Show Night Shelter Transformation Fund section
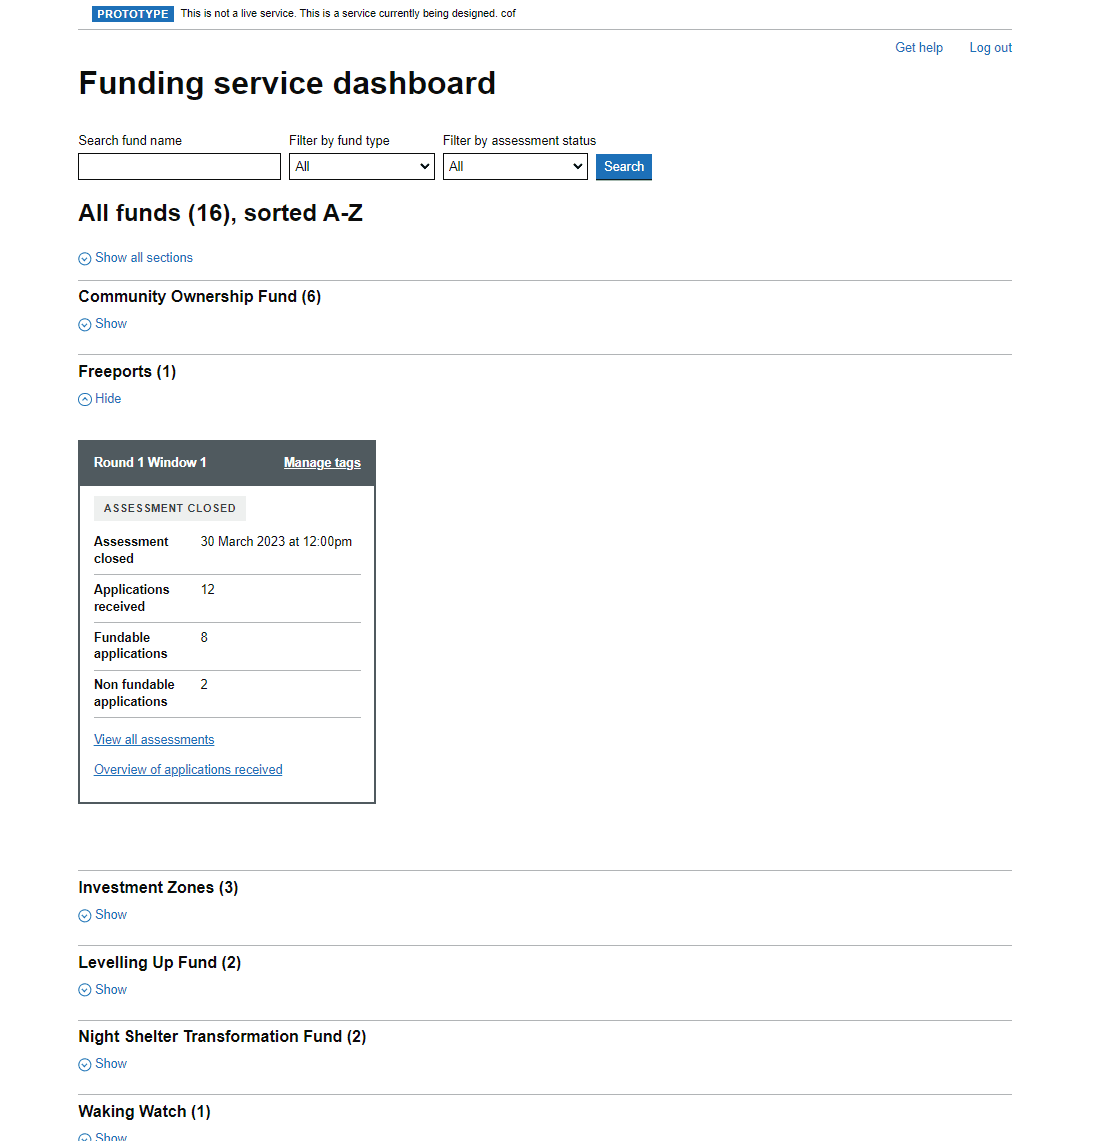Viewport: 1097px width, 1141px height. tap(110, 1064)
